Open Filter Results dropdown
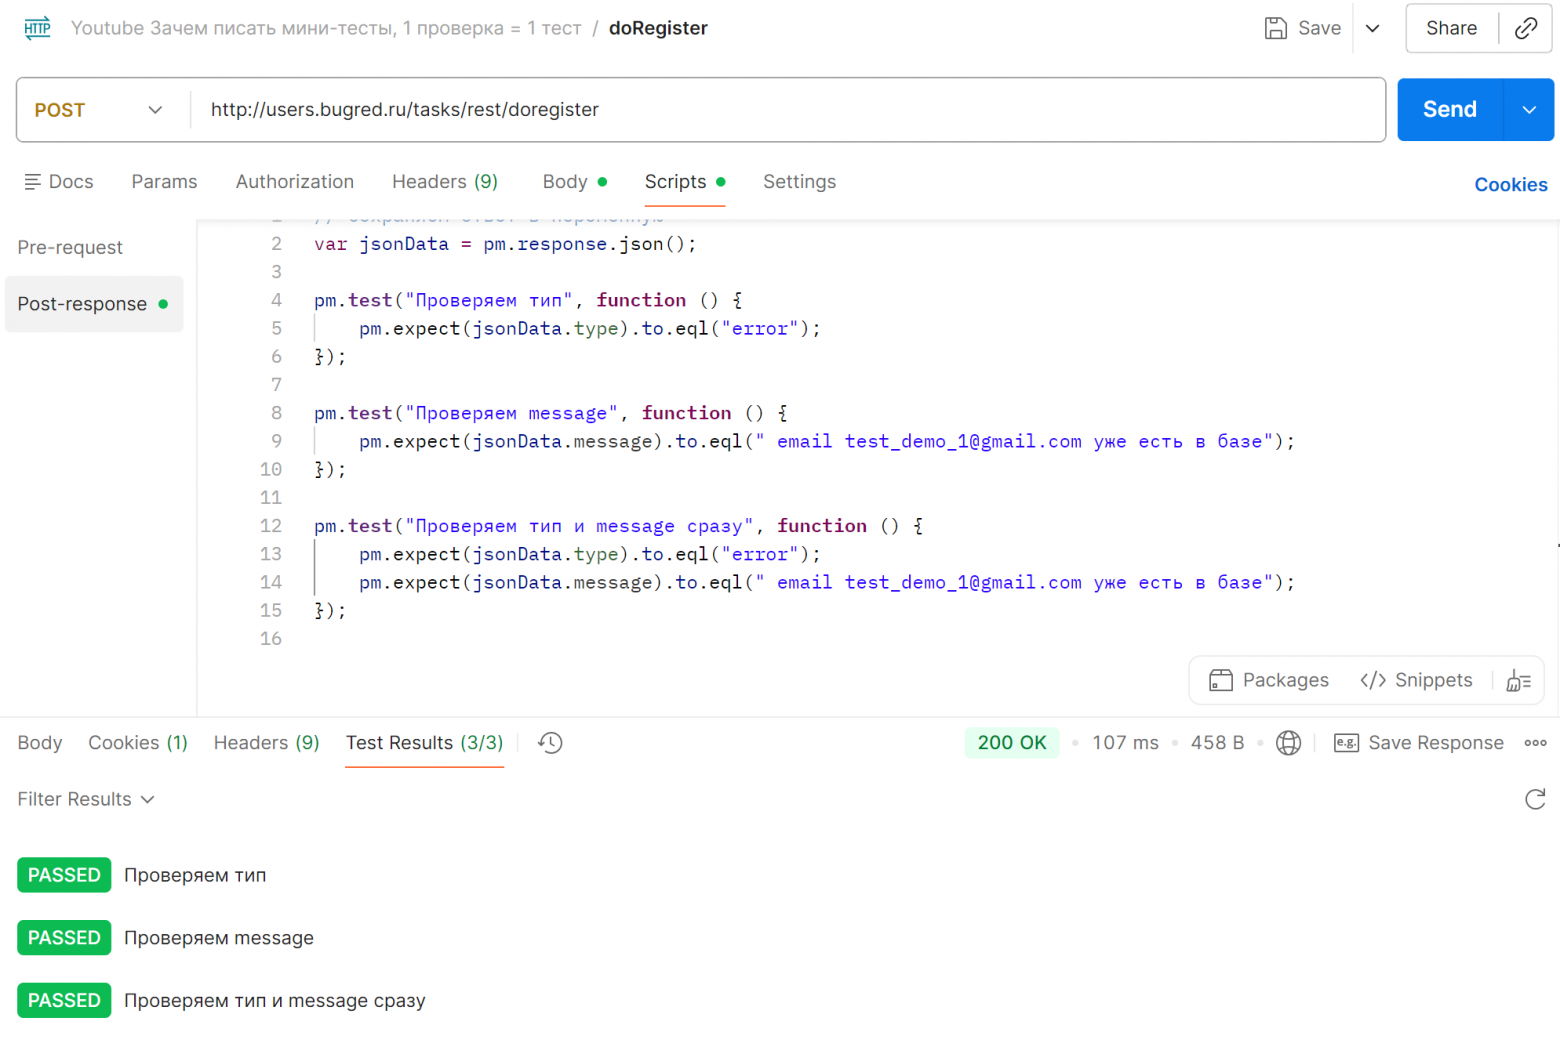Screen dimensions: 1560x1054 point(86,799)
